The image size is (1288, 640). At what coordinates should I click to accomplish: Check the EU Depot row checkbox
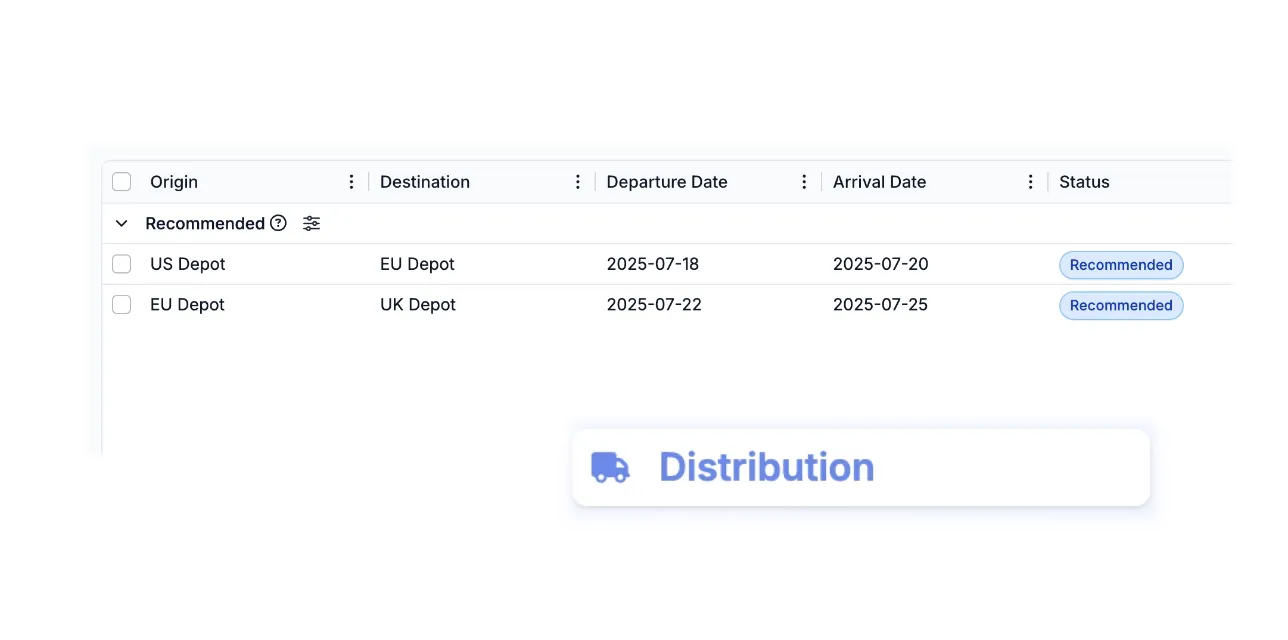[x=121, y=305]
